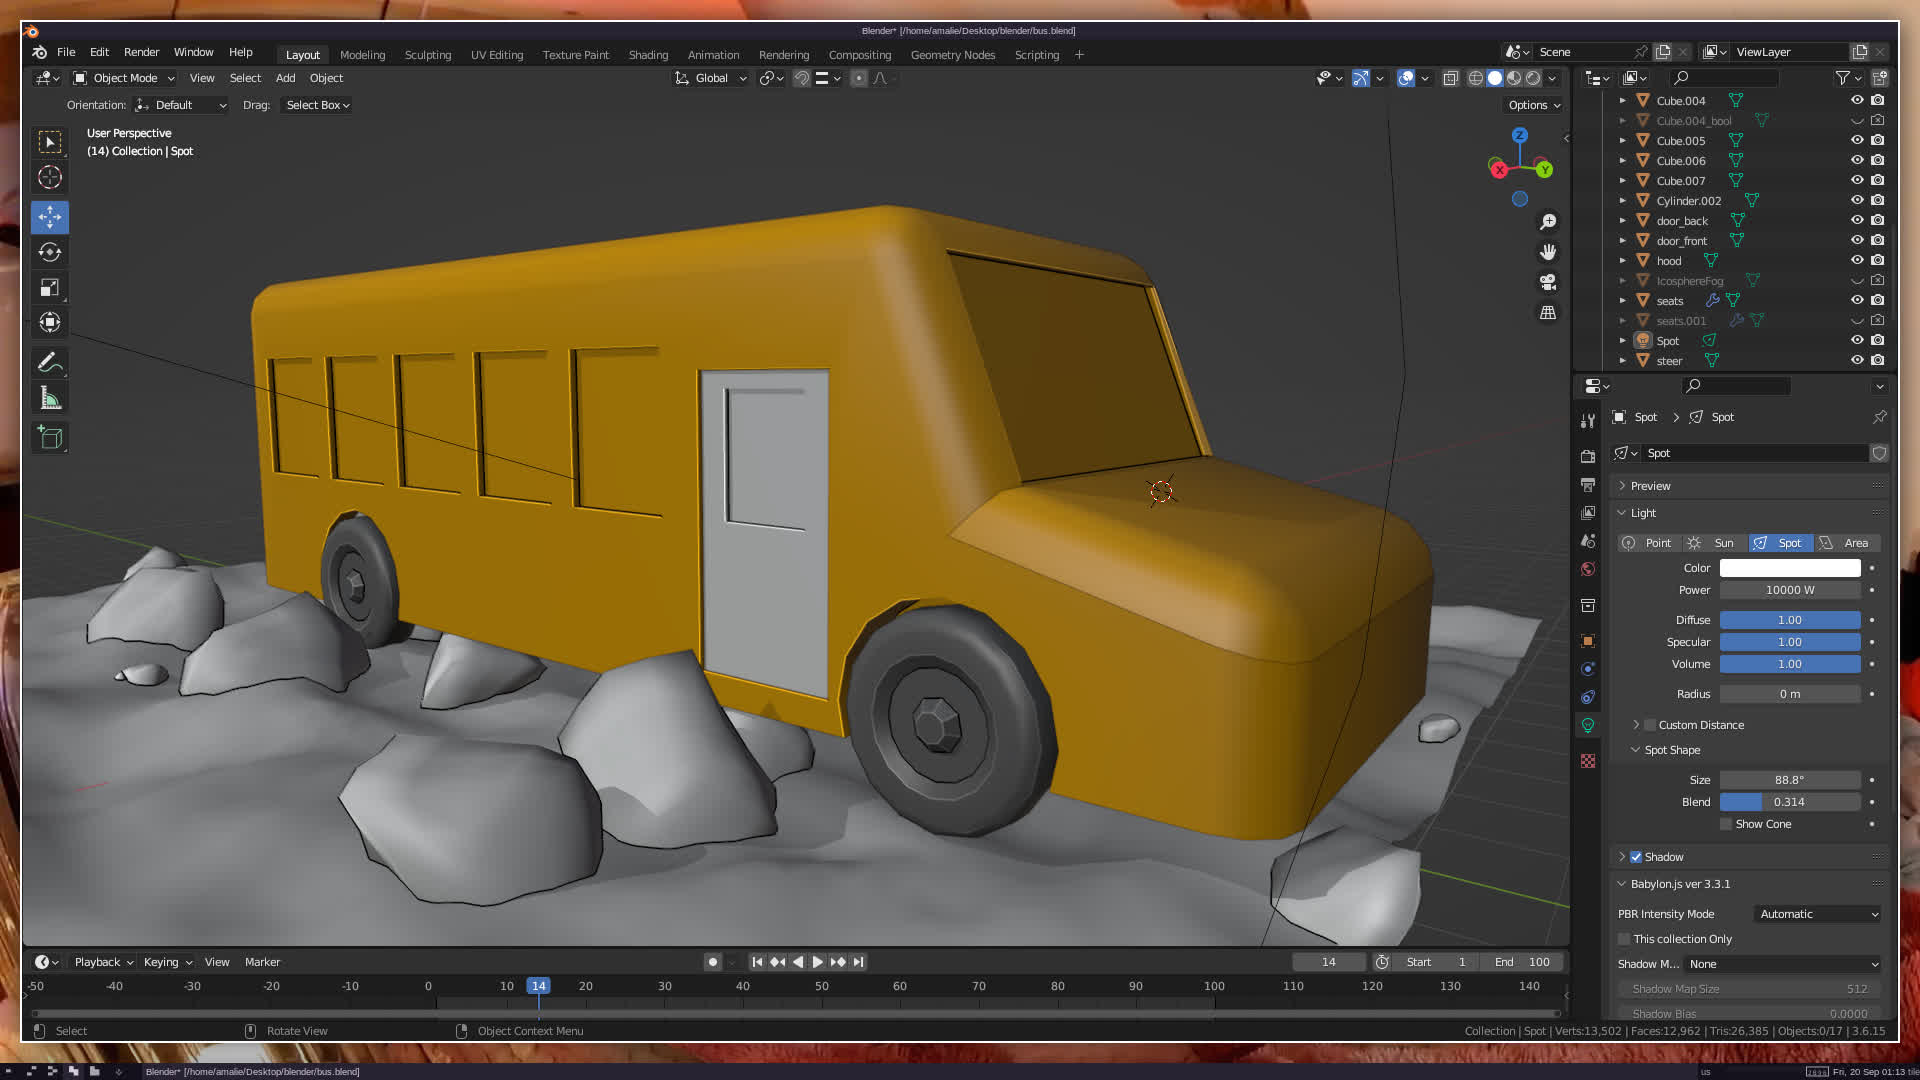The width and height of the screenshot is (1920, 1080).
Task: Select the Rotate tool in toolbar
Action: point(49,252)
